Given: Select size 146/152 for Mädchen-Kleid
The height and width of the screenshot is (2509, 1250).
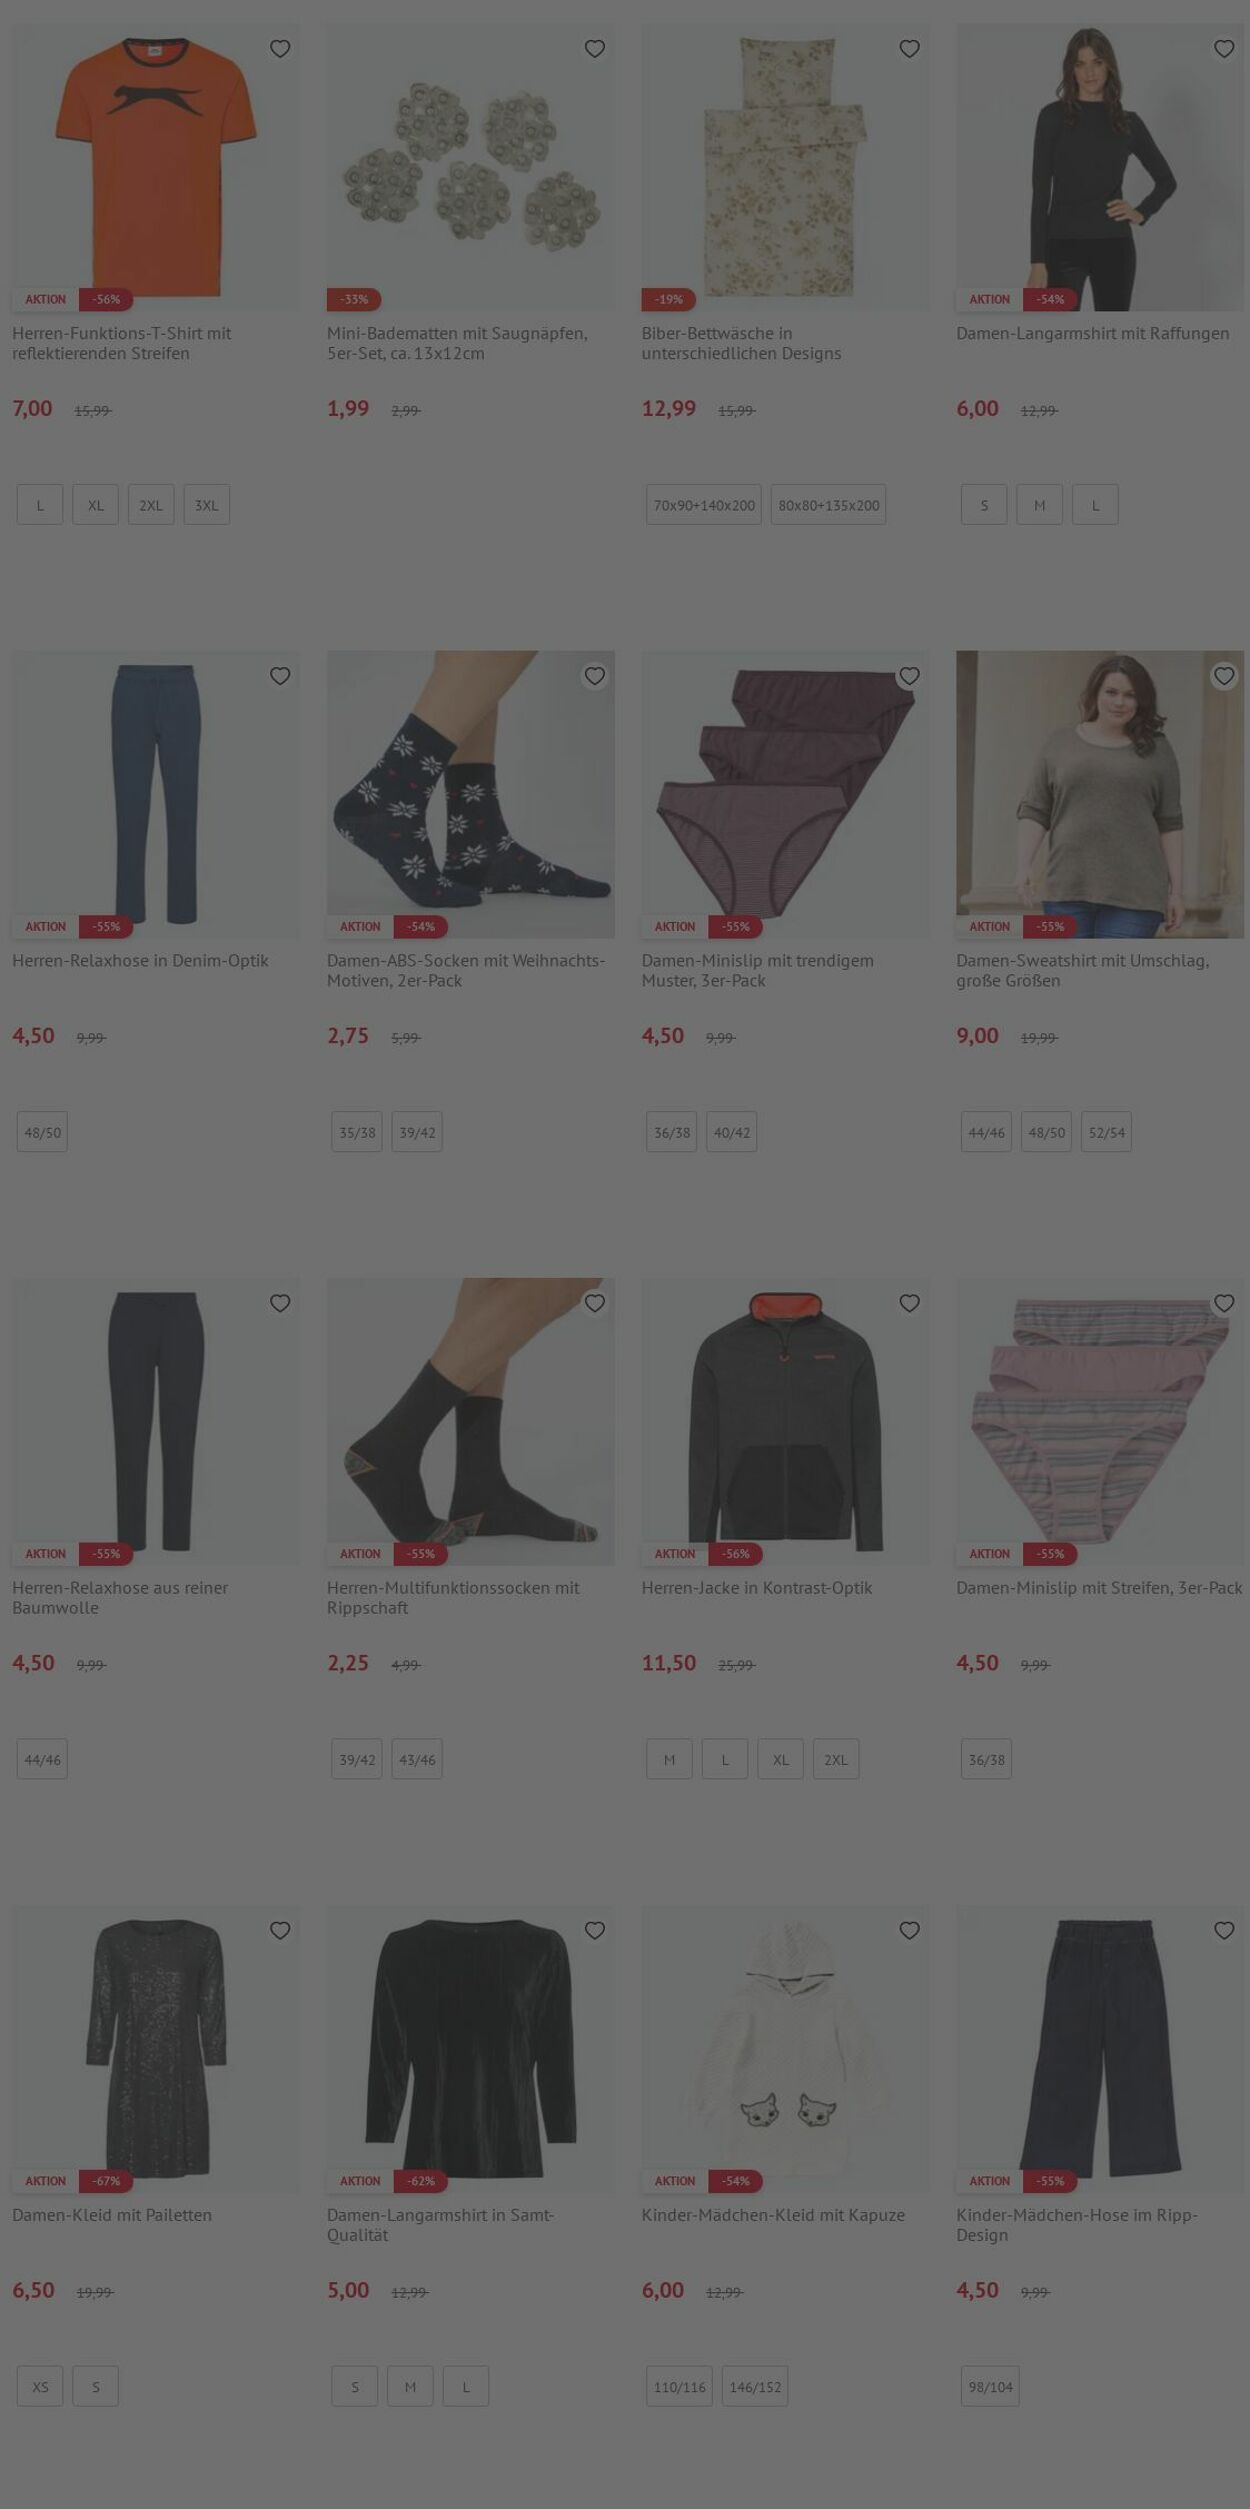Looking at the screenshot, I should pyautogui.click(x=755, y=2386).
